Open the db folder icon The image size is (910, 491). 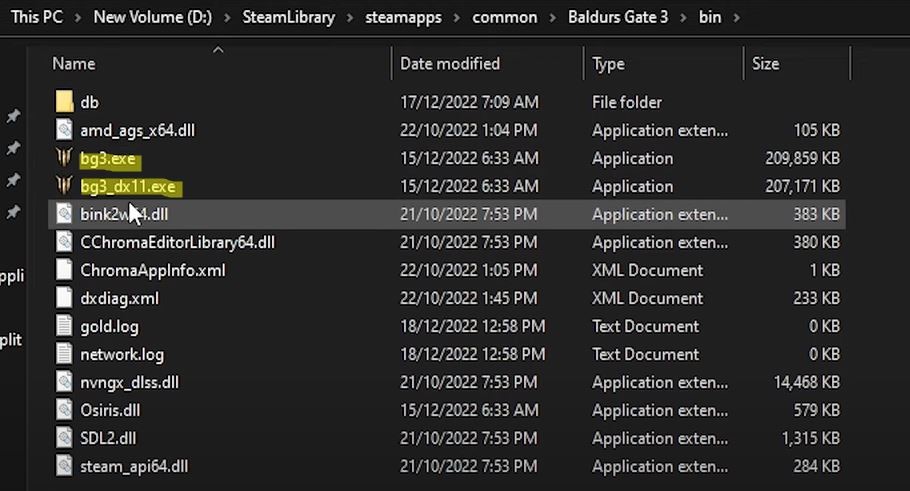[x=64, y=102]
